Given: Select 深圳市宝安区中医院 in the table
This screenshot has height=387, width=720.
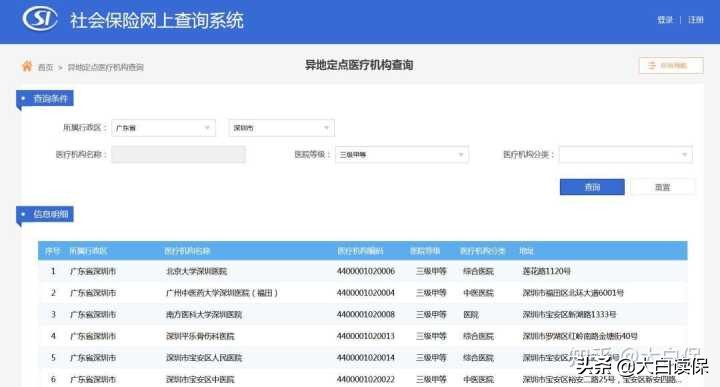Looking at the screenshot, I should [x=200, y=379].
